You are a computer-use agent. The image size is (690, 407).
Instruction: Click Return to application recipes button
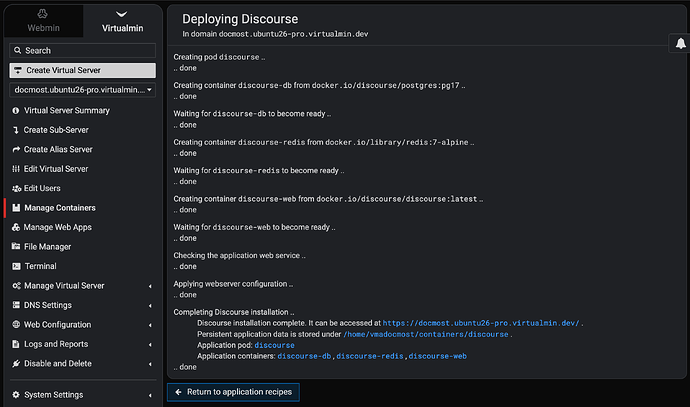233,392
